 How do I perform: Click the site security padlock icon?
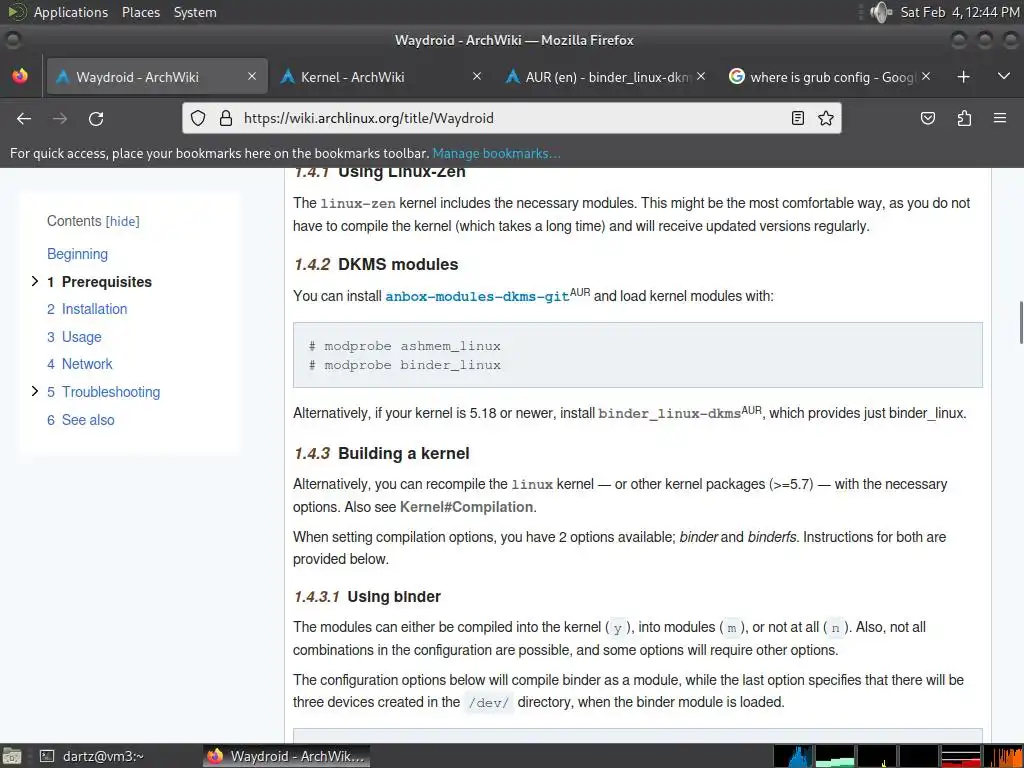click(x=226, y=118)
